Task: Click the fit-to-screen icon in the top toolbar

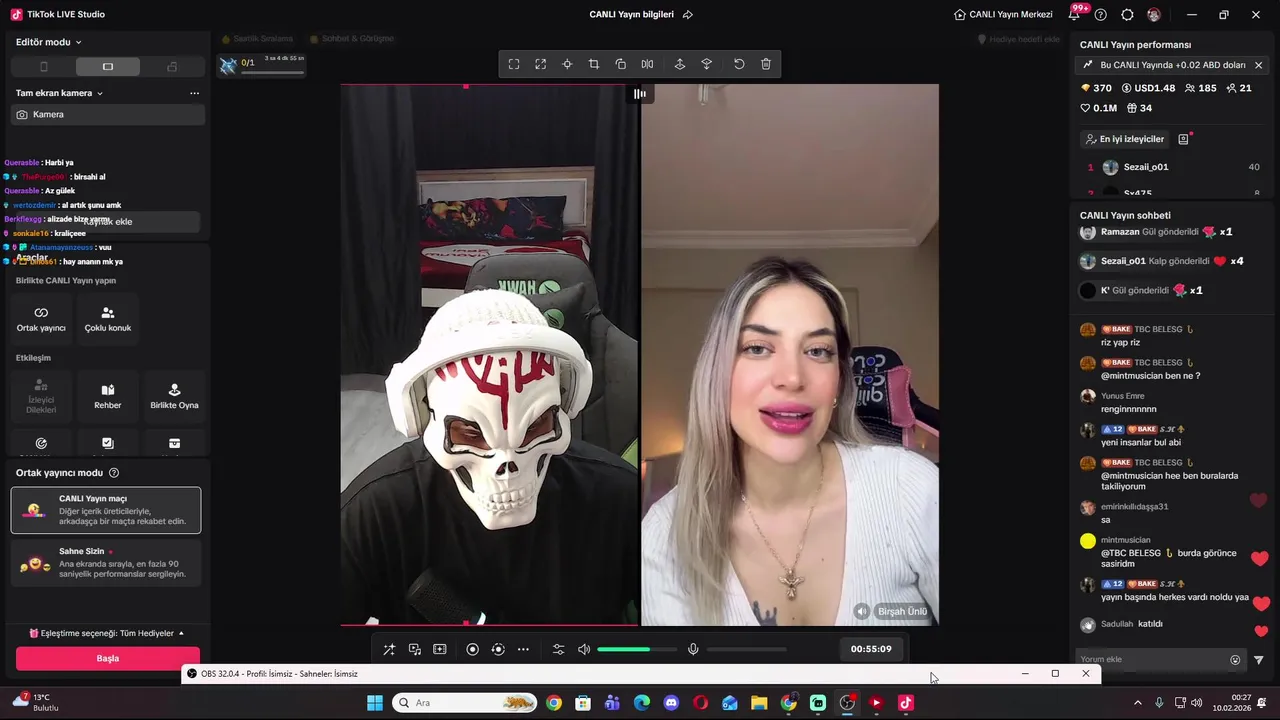Action: (514, 64)
